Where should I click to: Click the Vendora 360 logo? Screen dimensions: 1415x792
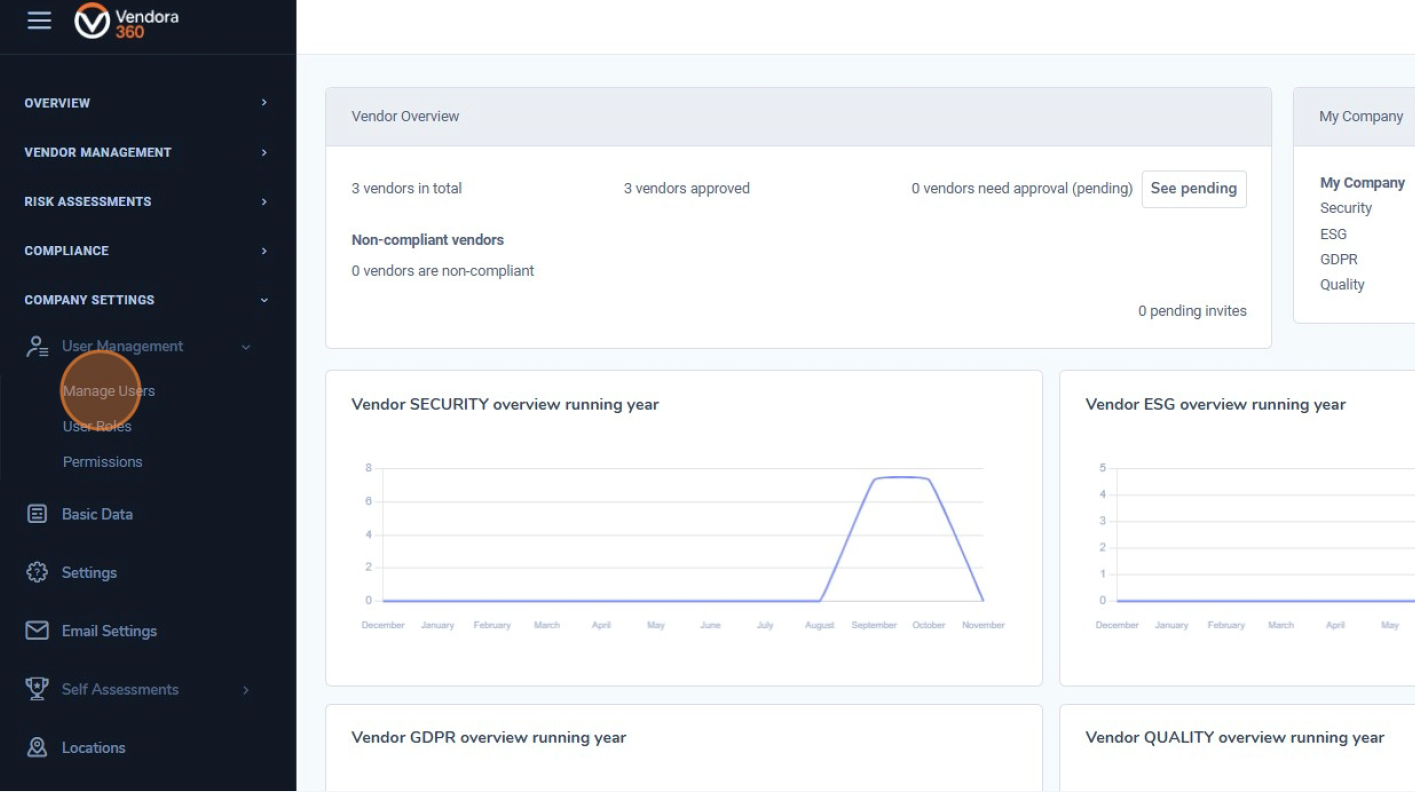126,22
